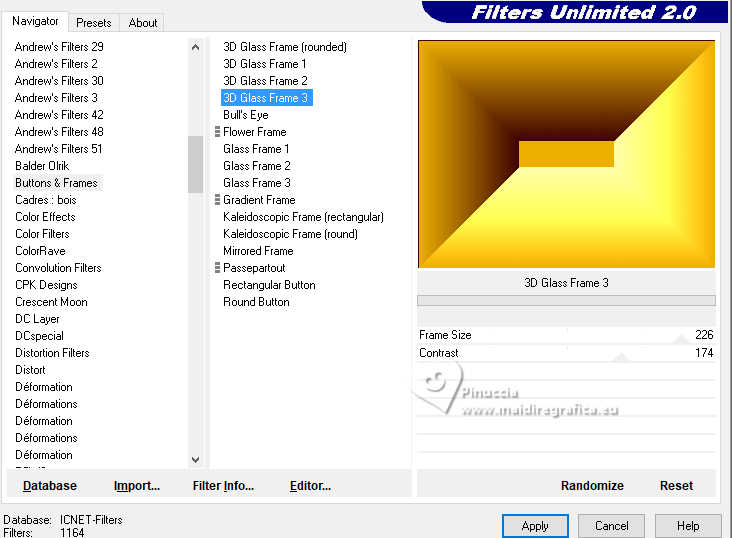Adjust the Frame Size slider handle
The image size is (732, 538).
(681, 341)
